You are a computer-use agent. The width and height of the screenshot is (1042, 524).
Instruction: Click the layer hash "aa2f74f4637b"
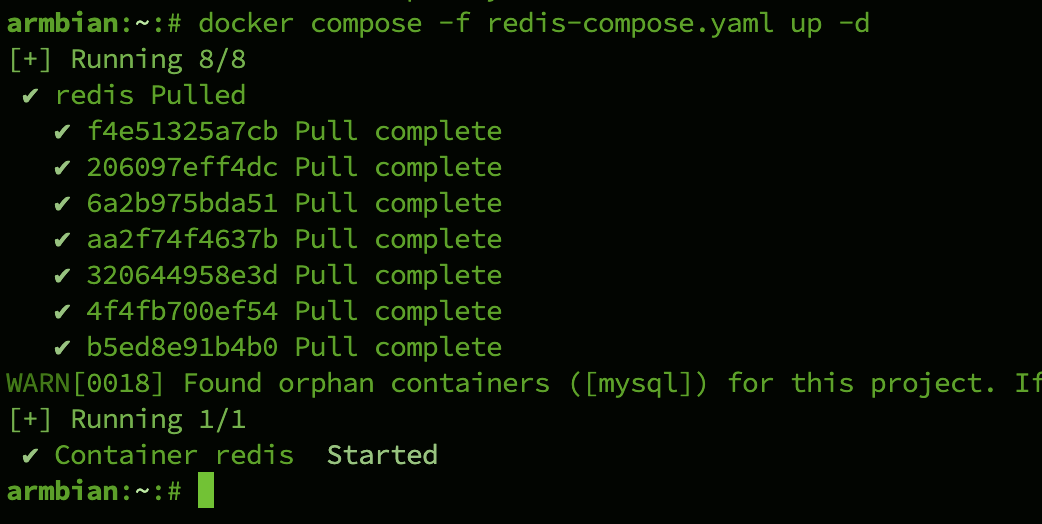pyautogui.click(x=182, y=240)
